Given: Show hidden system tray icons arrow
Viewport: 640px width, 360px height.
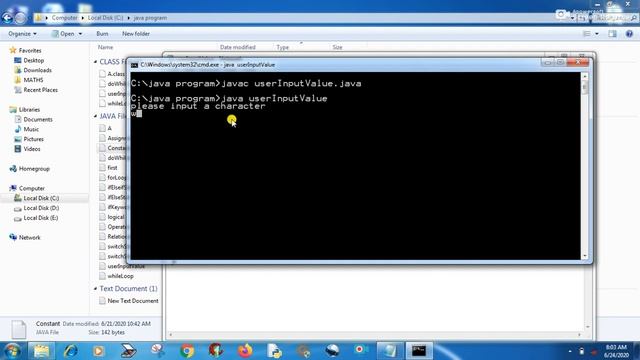Looking at the screenshot, I should pyautogui.click(x=570, y=351).
